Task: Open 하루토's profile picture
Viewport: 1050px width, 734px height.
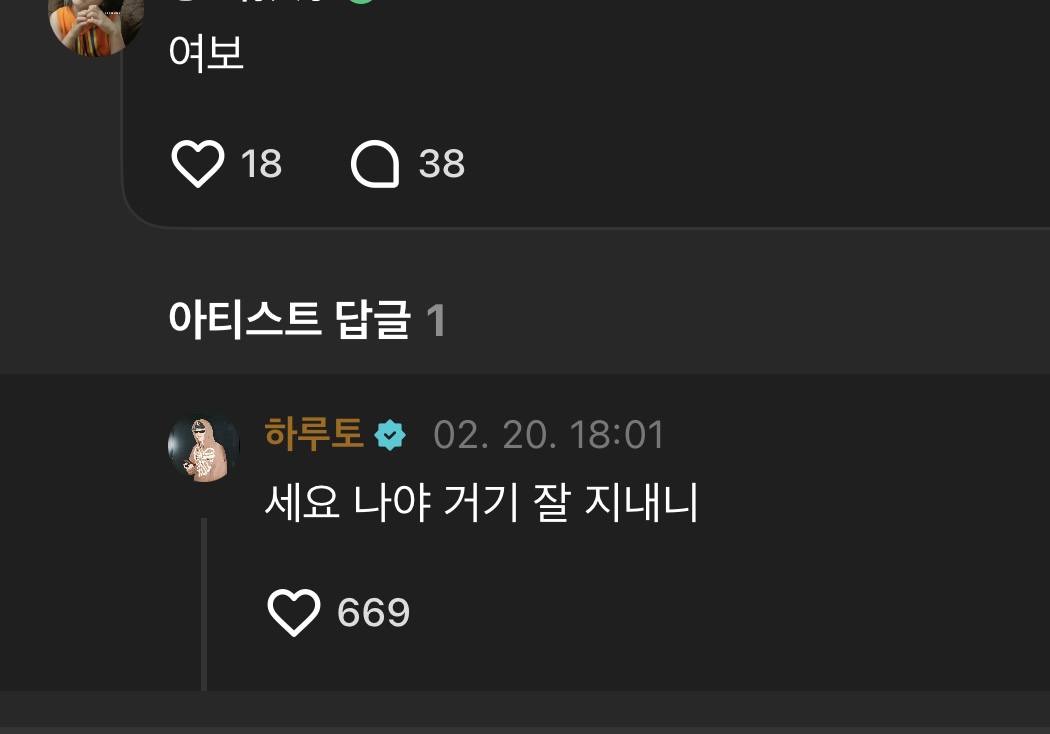Action: [204, 447]
